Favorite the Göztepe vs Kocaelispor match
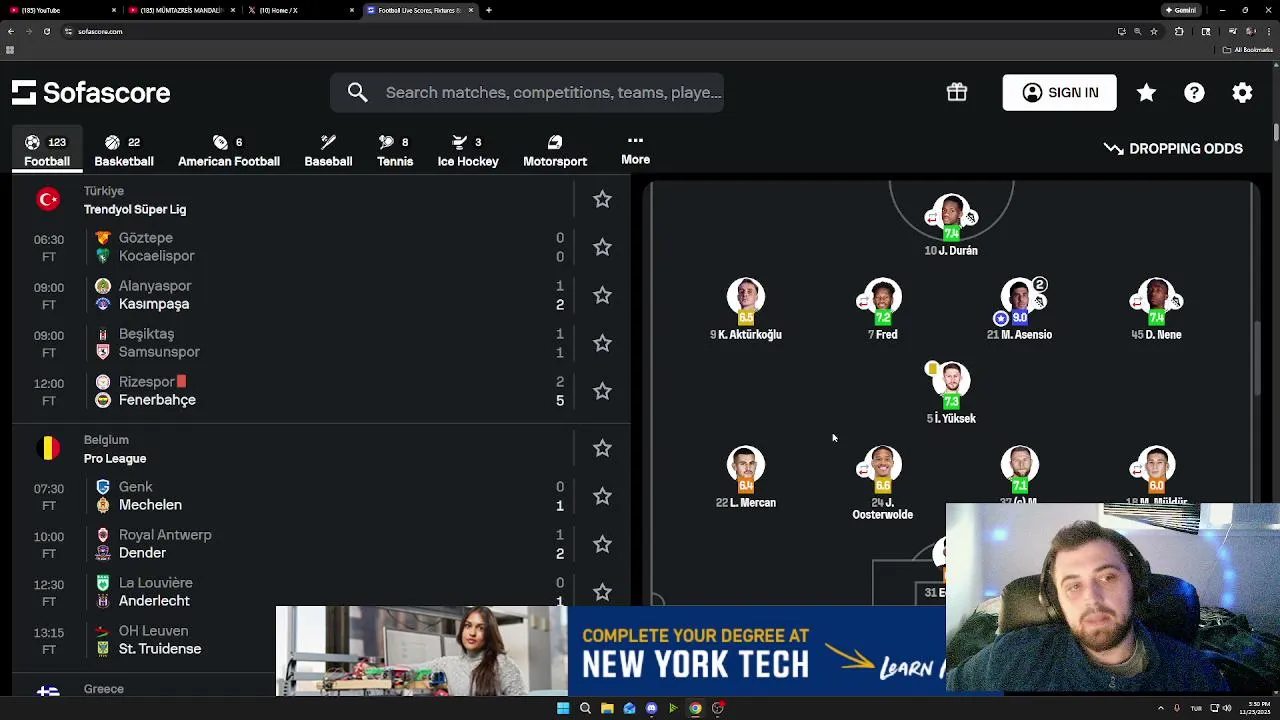The height and width of the screenshot is (720, 1280). coord(602,247)
